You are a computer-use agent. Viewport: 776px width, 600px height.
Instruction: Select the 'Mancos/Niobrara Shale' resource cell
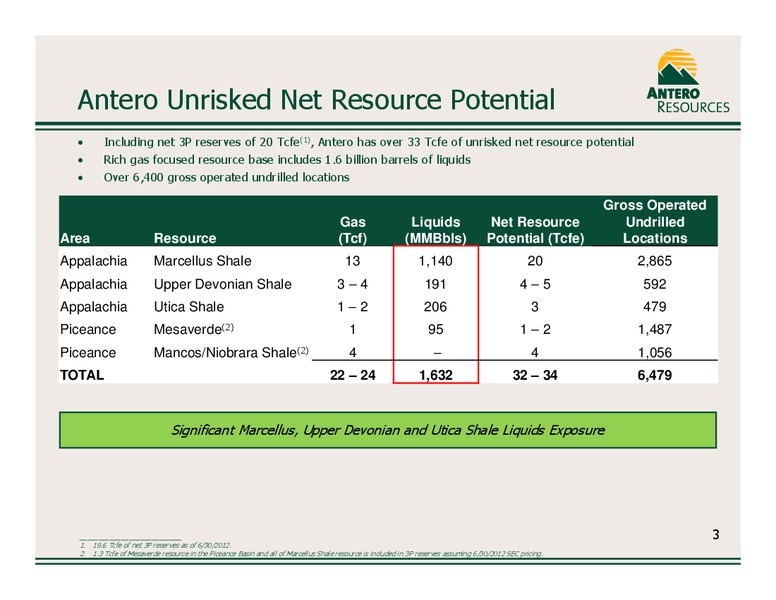tap(231, 352)
